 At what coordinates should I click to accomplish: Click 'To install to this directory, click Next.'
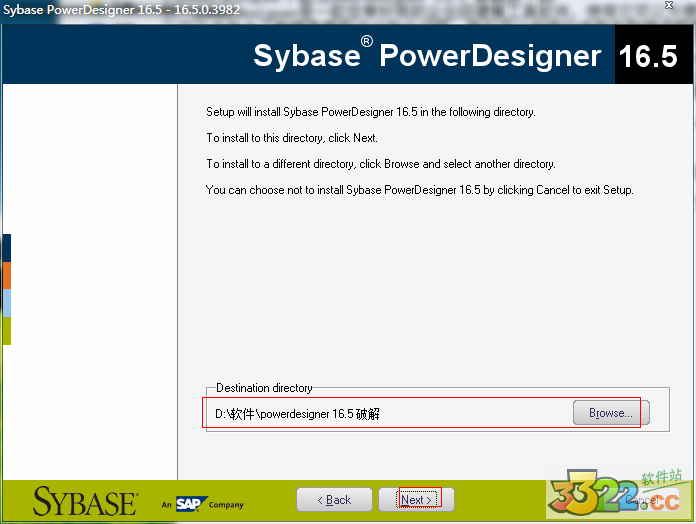[x=292, y=138]
